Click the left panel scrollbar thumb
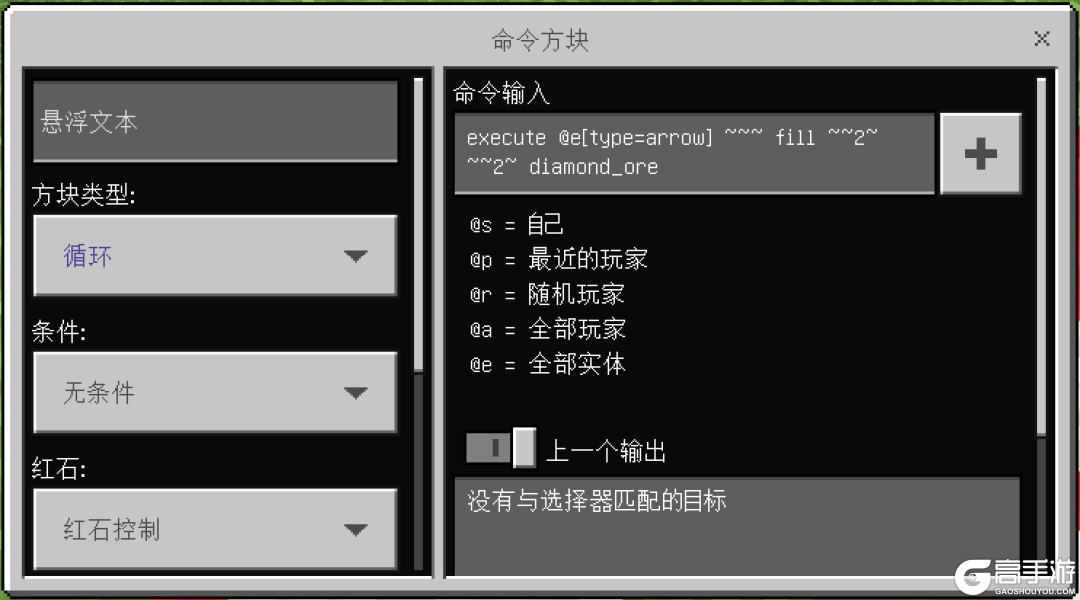The height and width of the screenshot is (600, 1080). (418, 225)
